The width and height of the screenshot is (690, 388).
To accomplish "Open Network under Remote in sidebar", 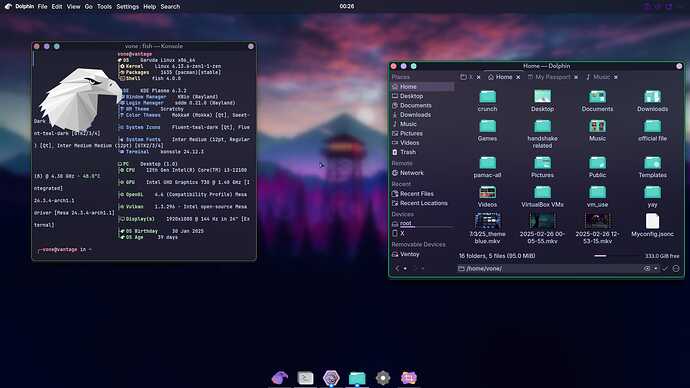I will click(x=422, y=173).
